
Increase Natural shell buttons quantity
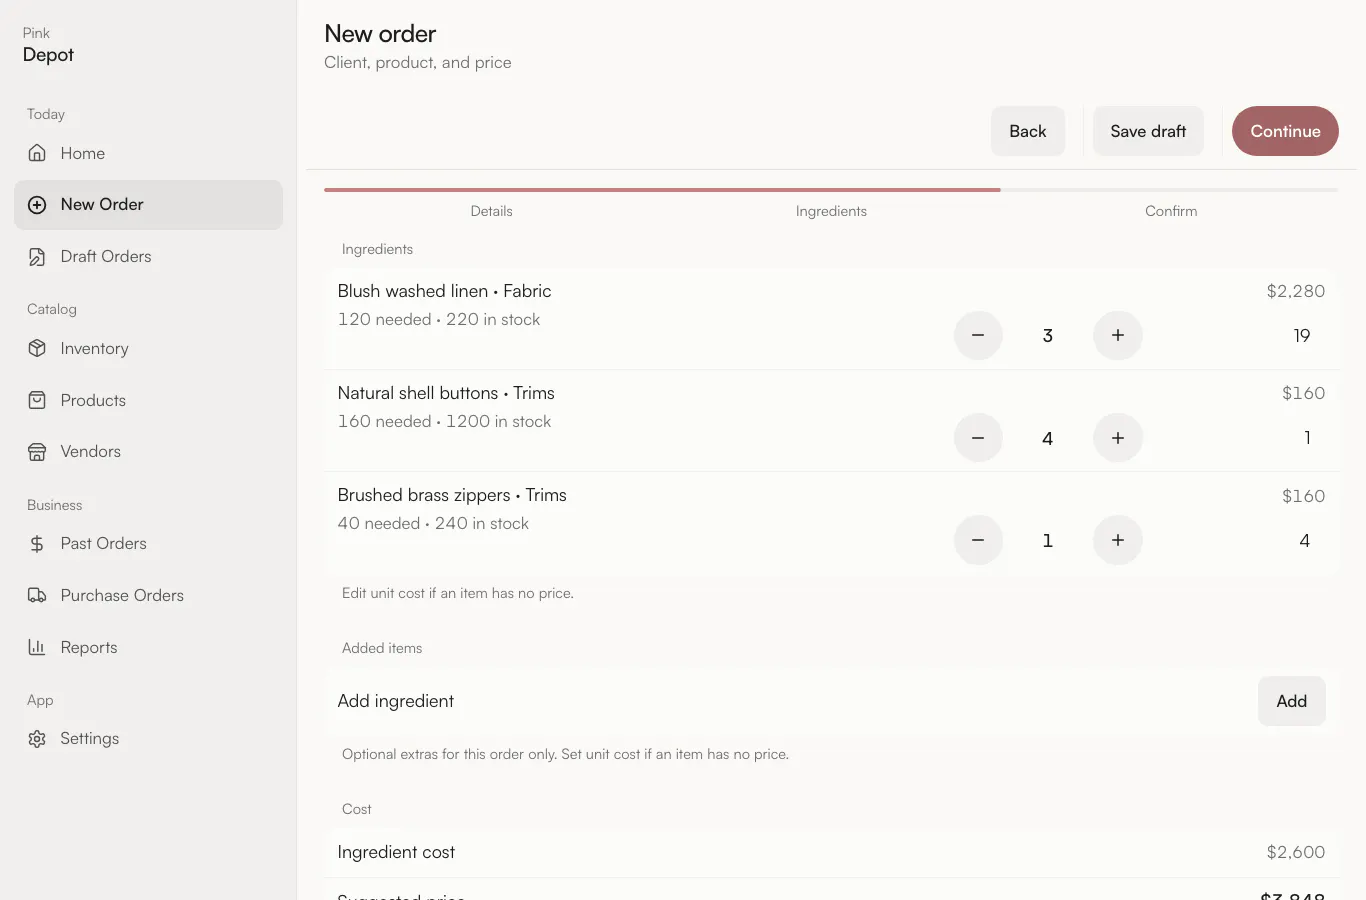coord(1118,438)
